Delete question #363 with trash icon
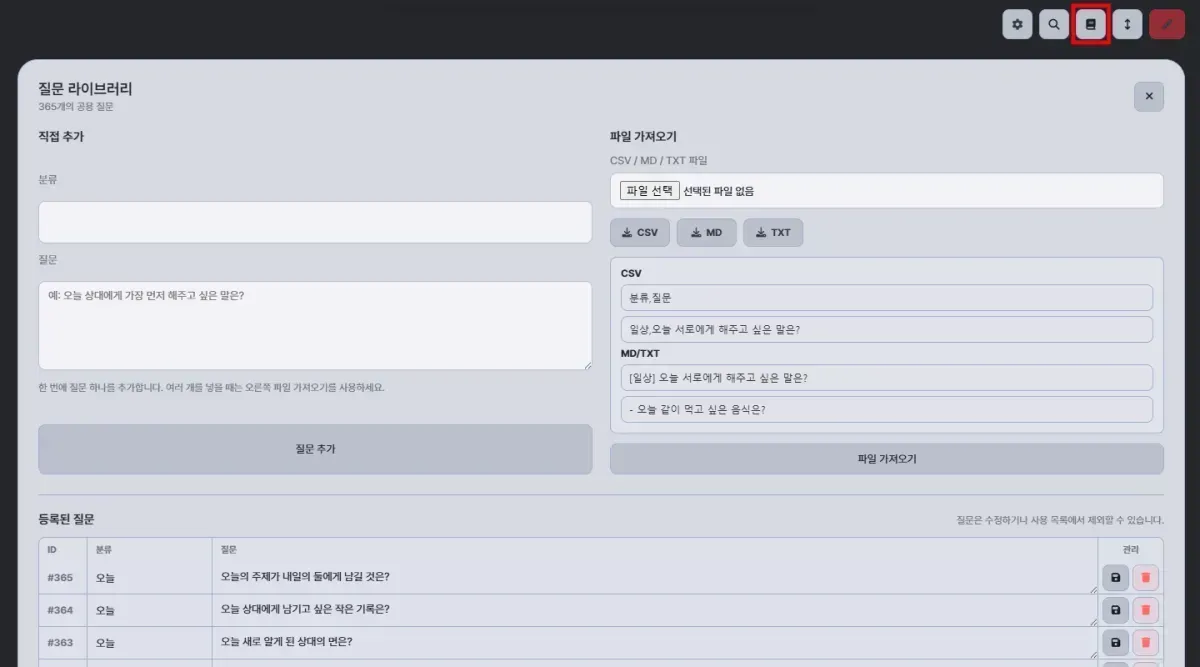The image size is (1200, 667). (1146, 642)
